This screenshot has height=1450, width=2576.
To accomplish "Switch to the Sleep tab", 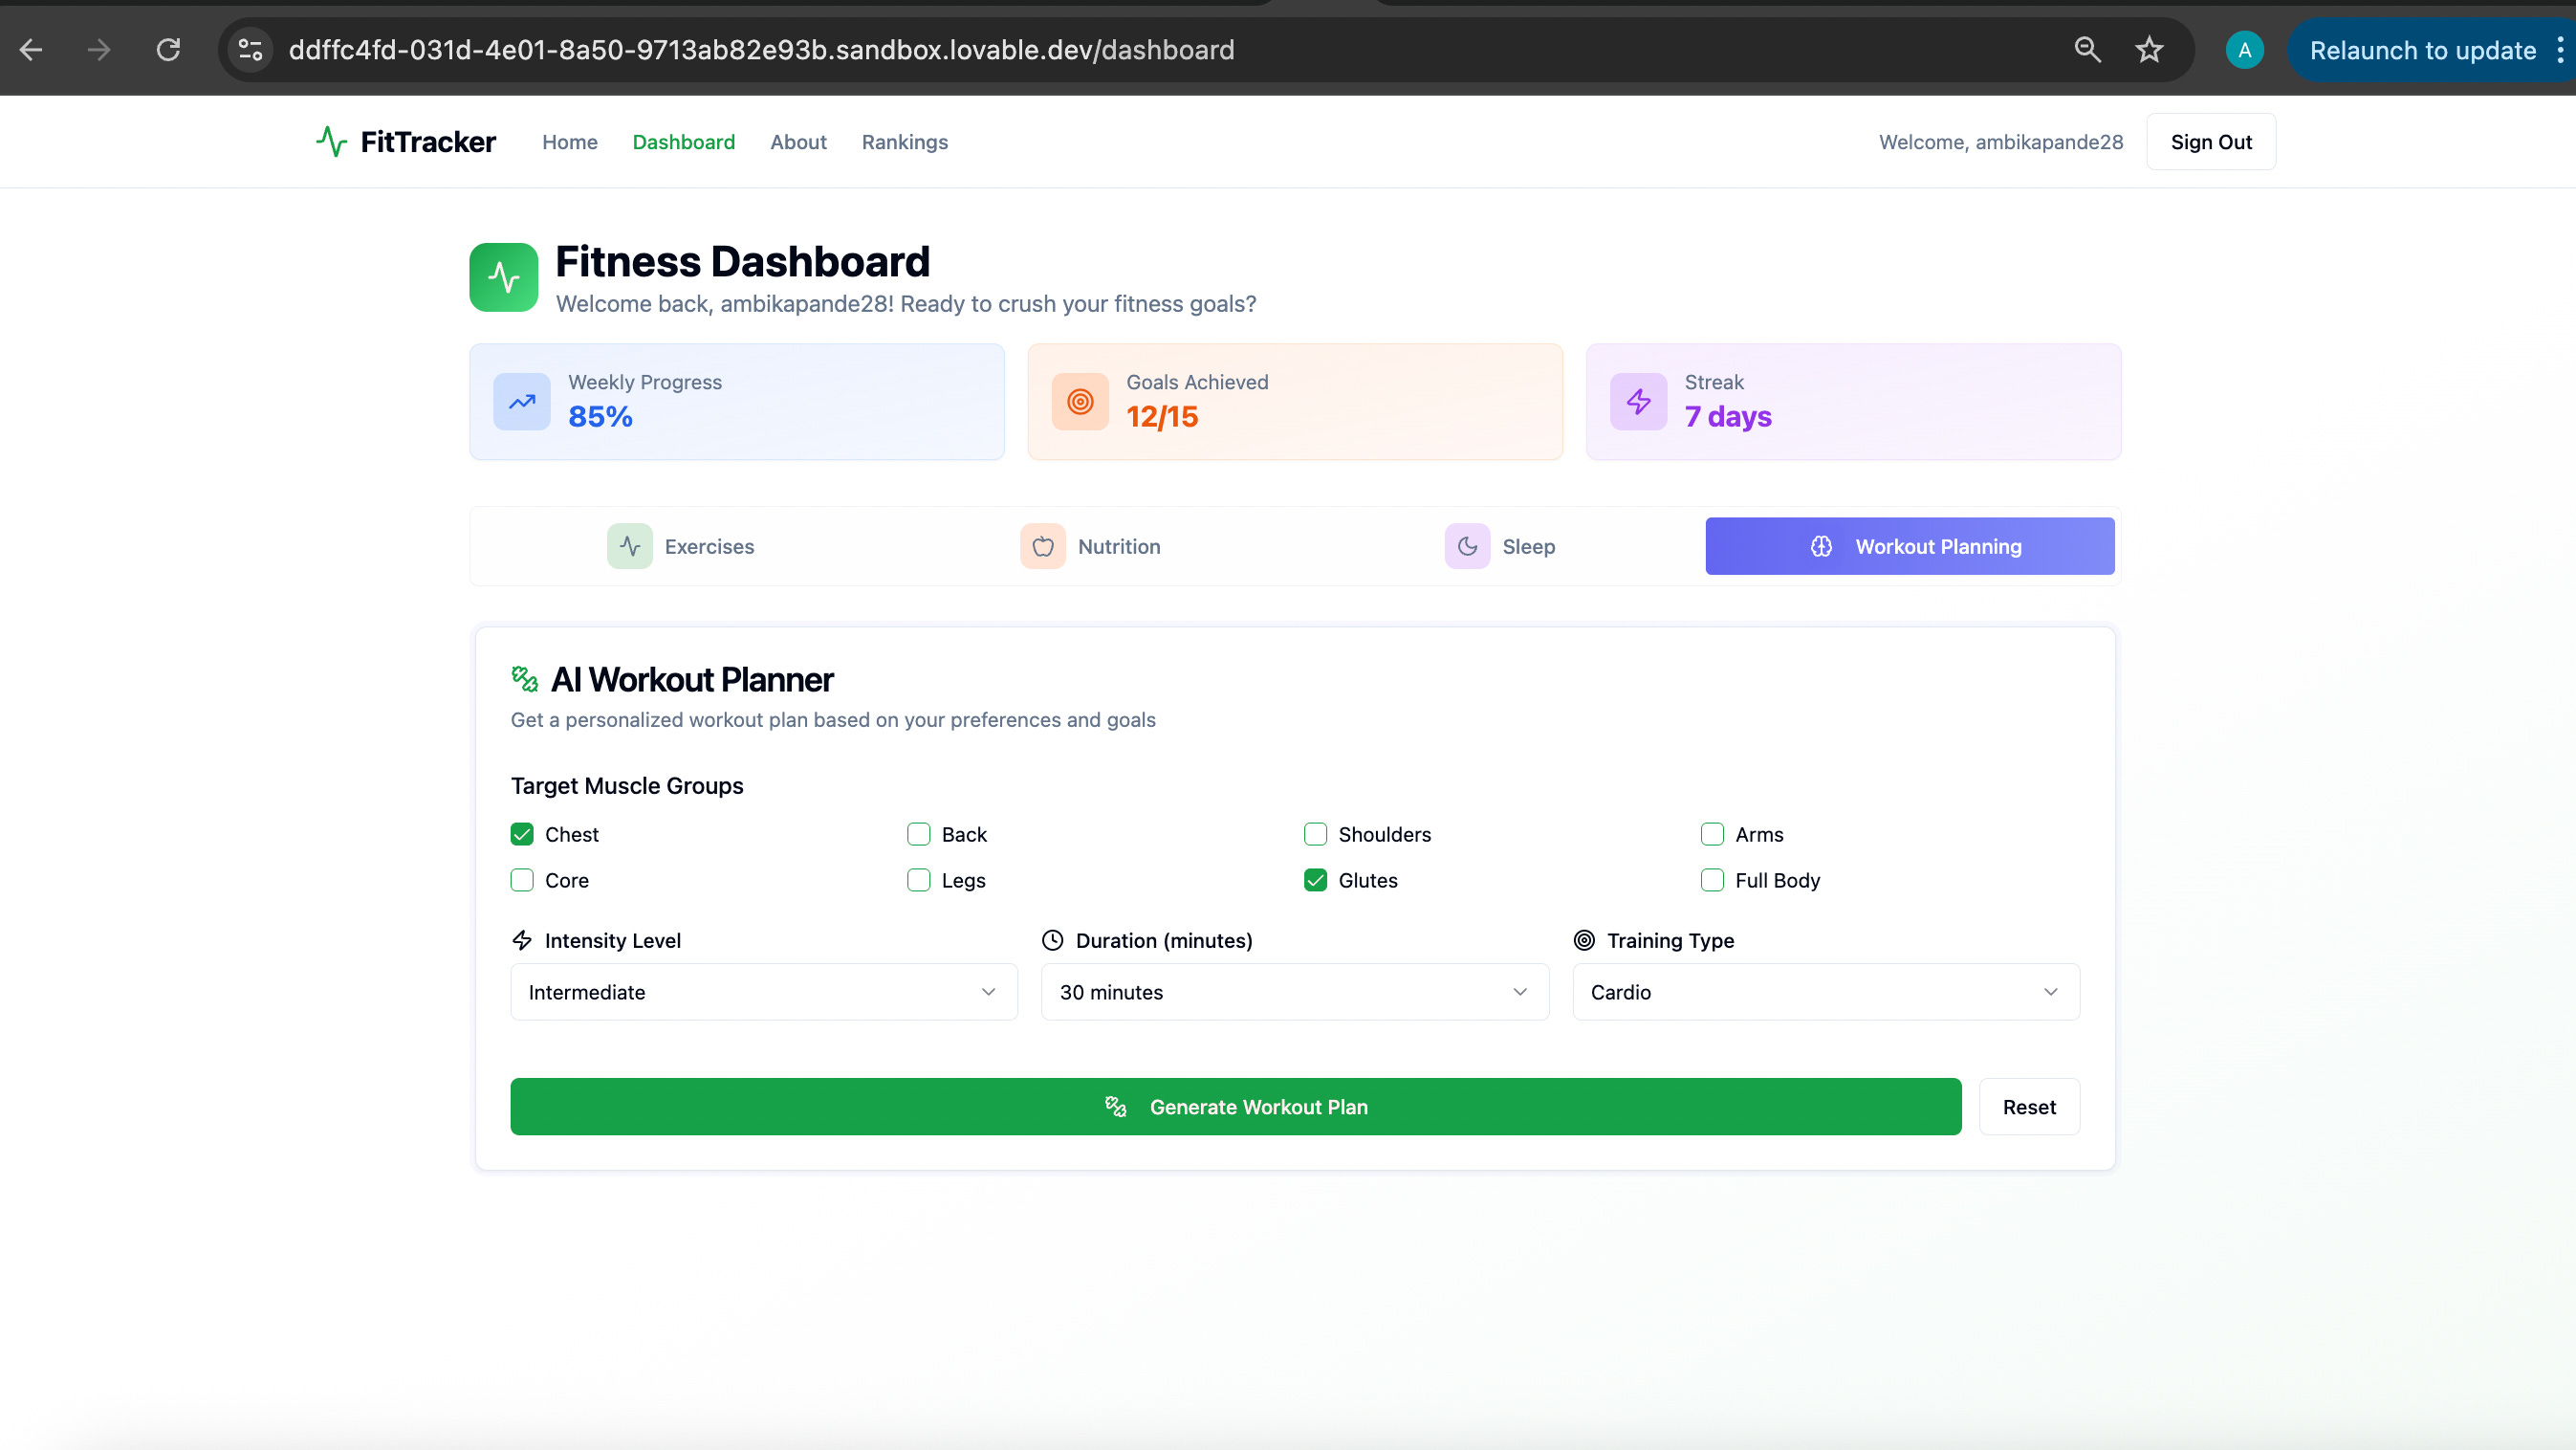I will point(1500,546).
